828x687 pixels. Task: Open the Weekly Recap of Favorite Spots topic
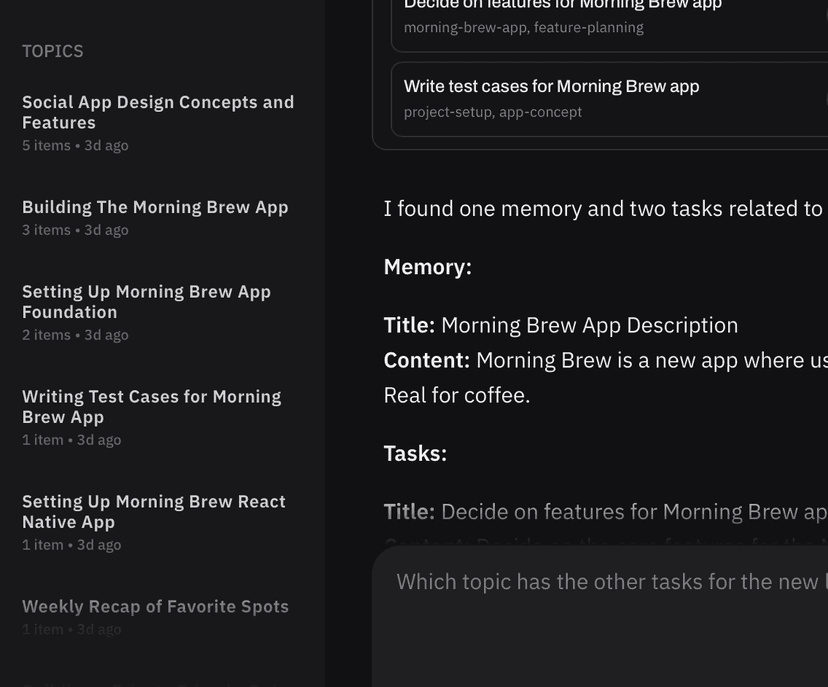155,606
